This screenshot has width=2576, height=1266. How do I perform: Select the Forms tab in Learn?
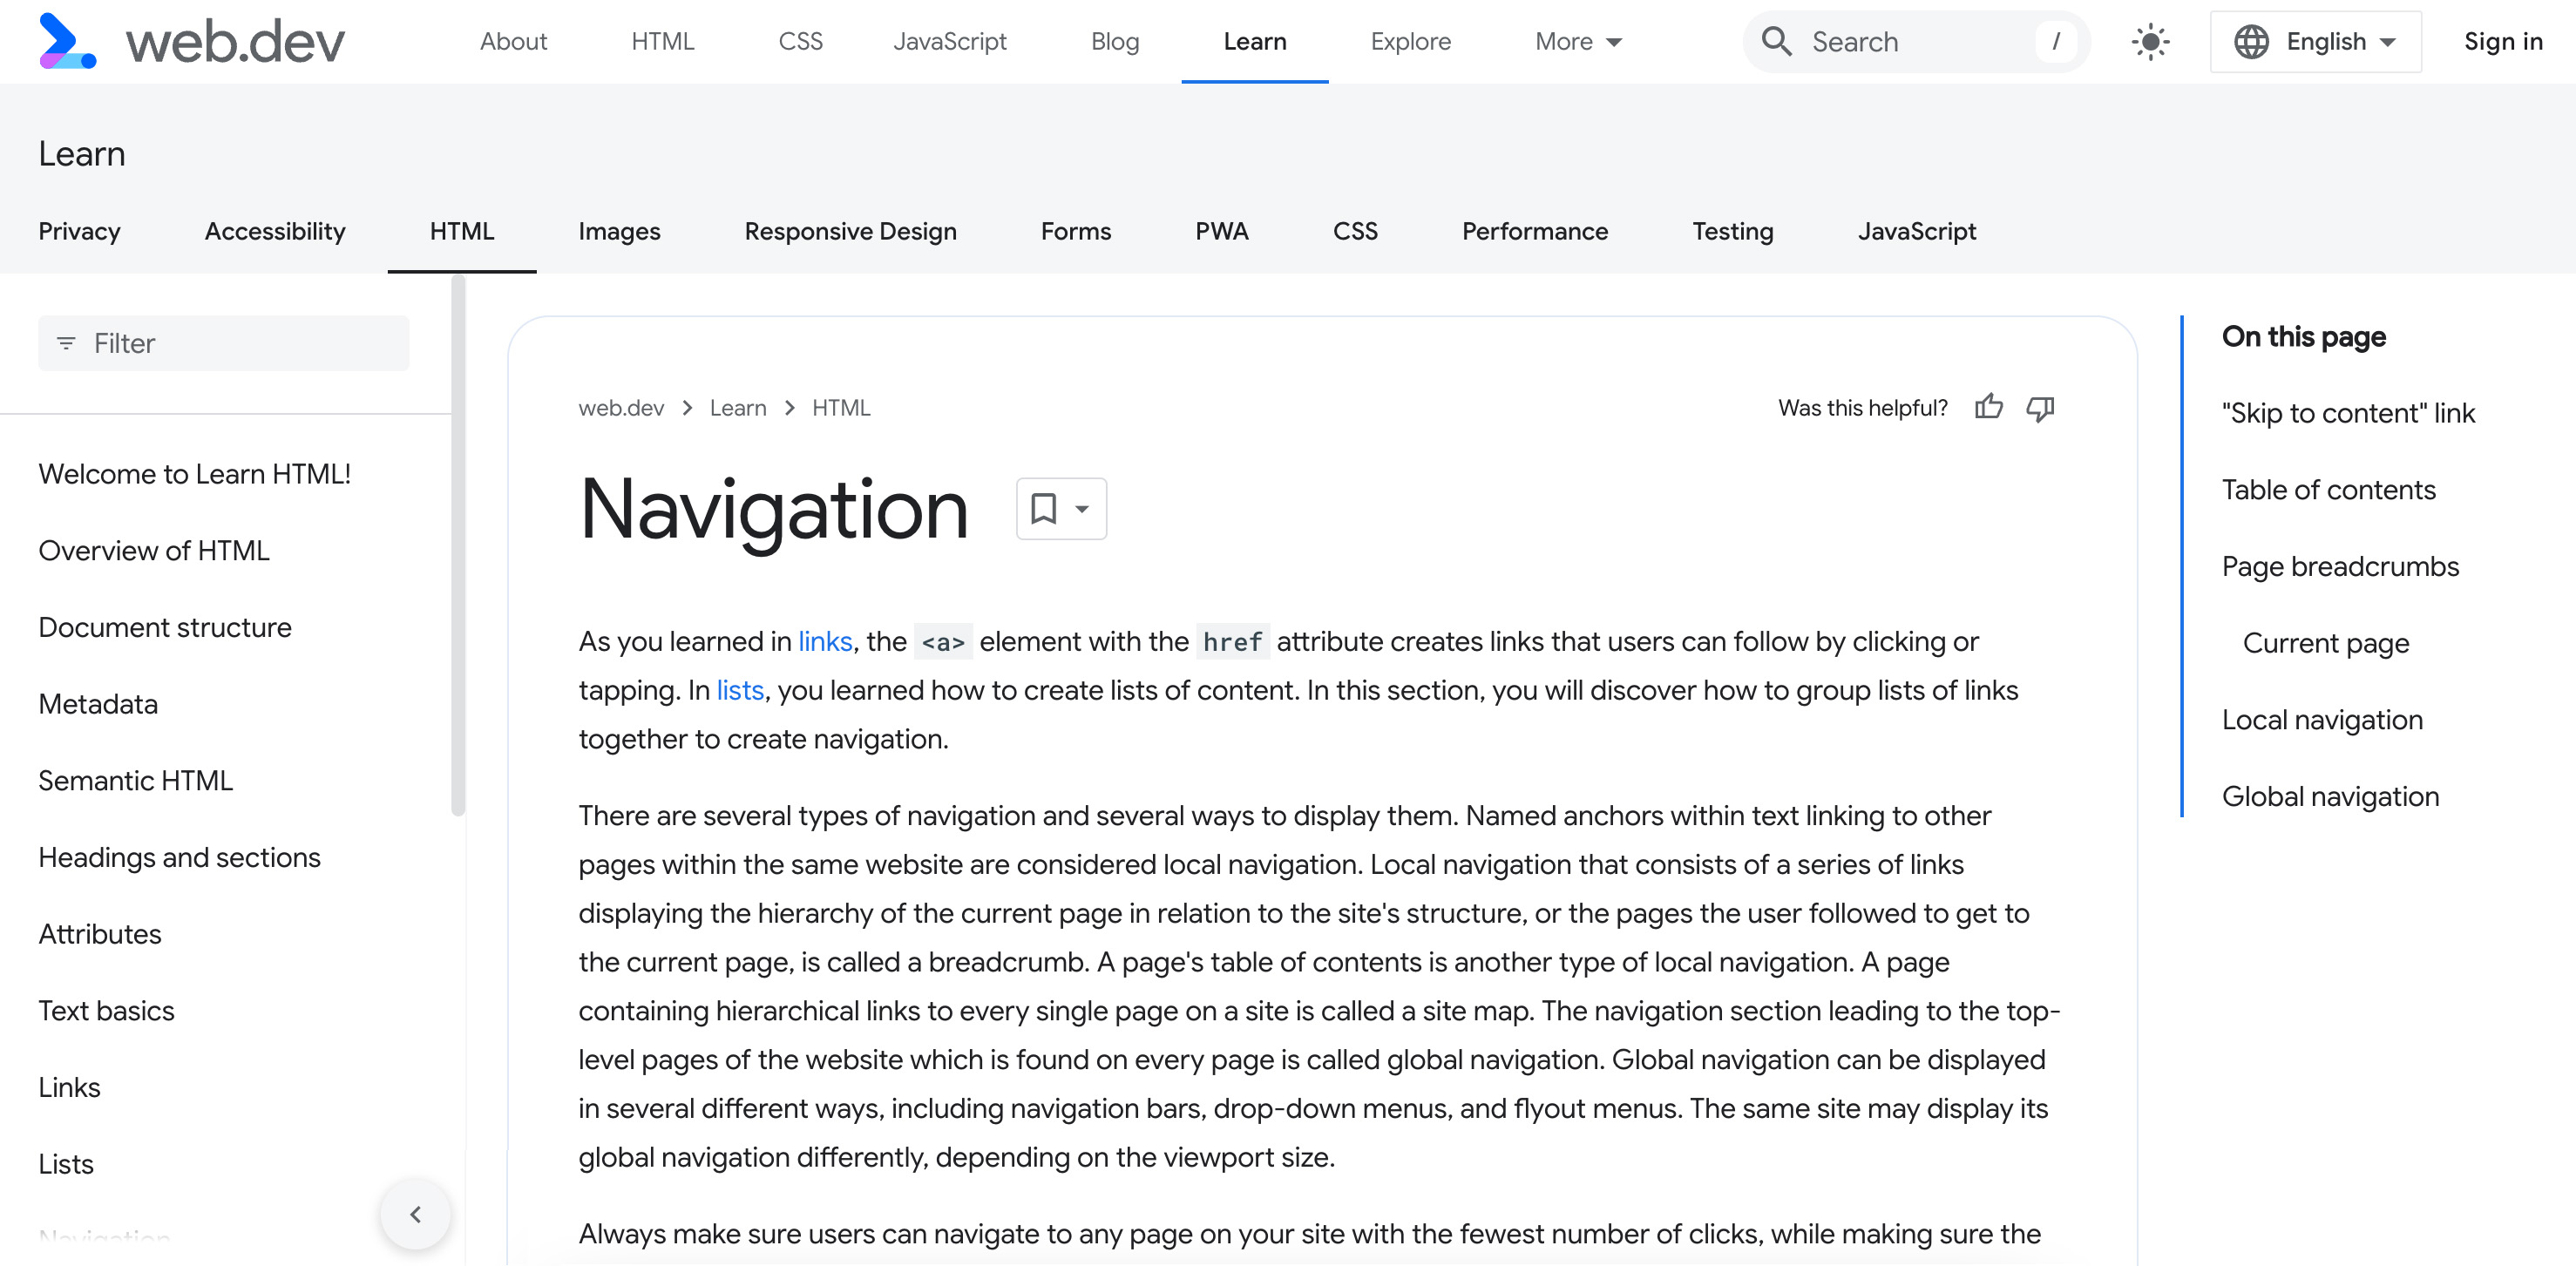pyautogui.click(x=1076, y=230)
